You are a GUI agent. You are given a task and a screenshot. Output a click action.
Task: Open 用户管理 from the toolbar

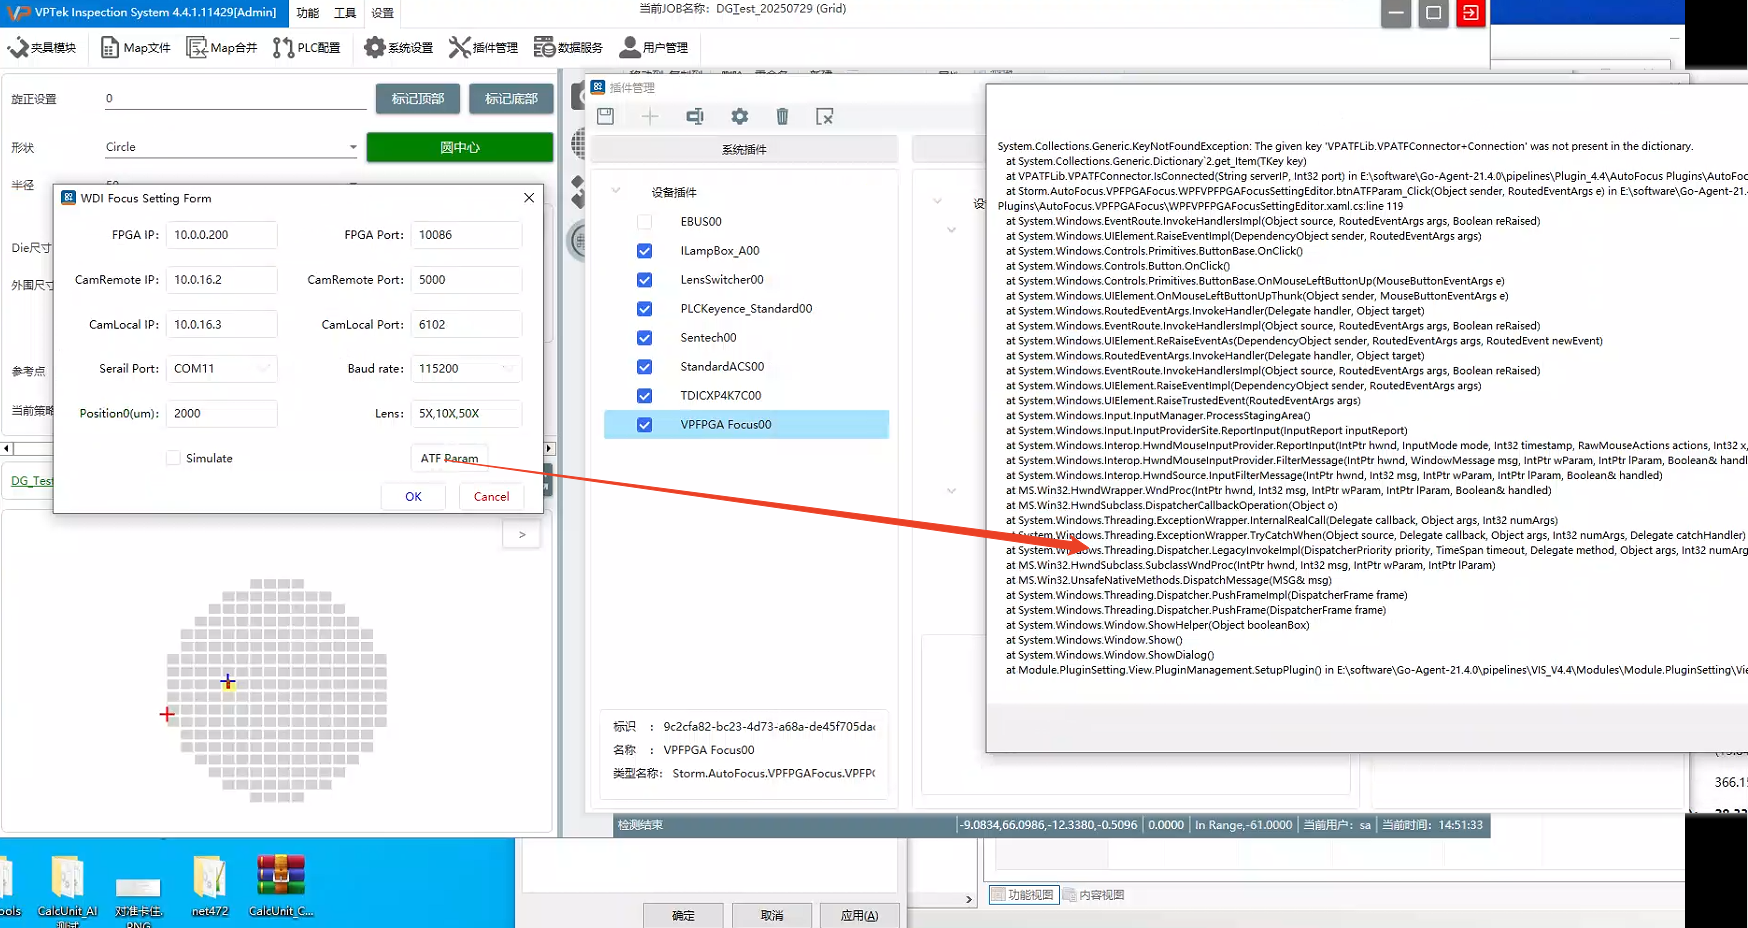tap(654, 47)
